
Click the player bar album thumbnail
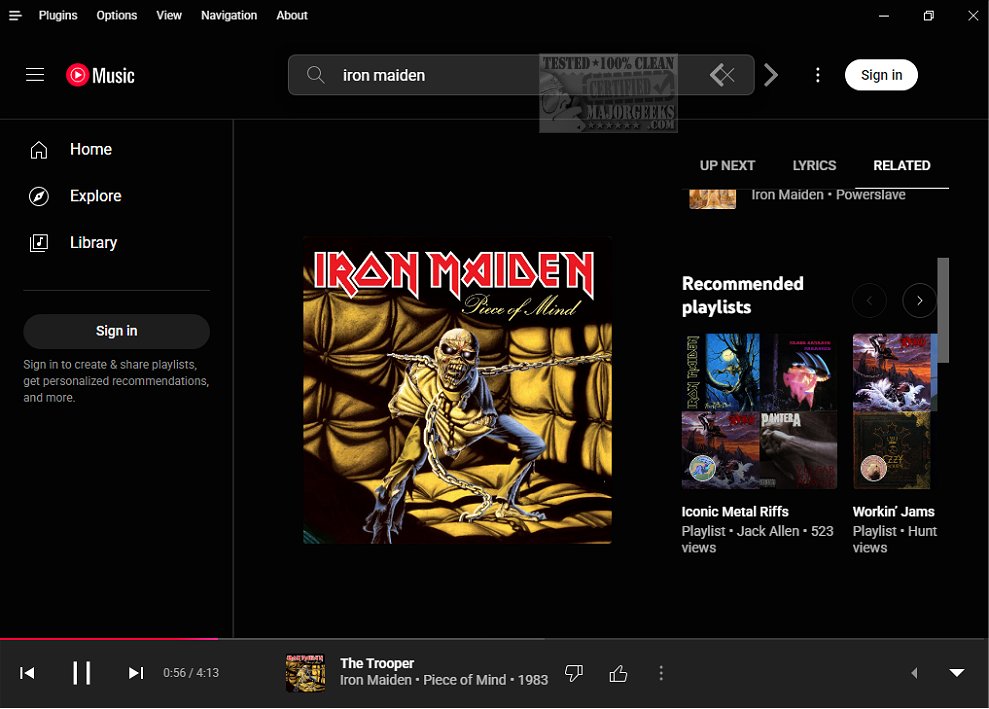click(x=305, y=673)
